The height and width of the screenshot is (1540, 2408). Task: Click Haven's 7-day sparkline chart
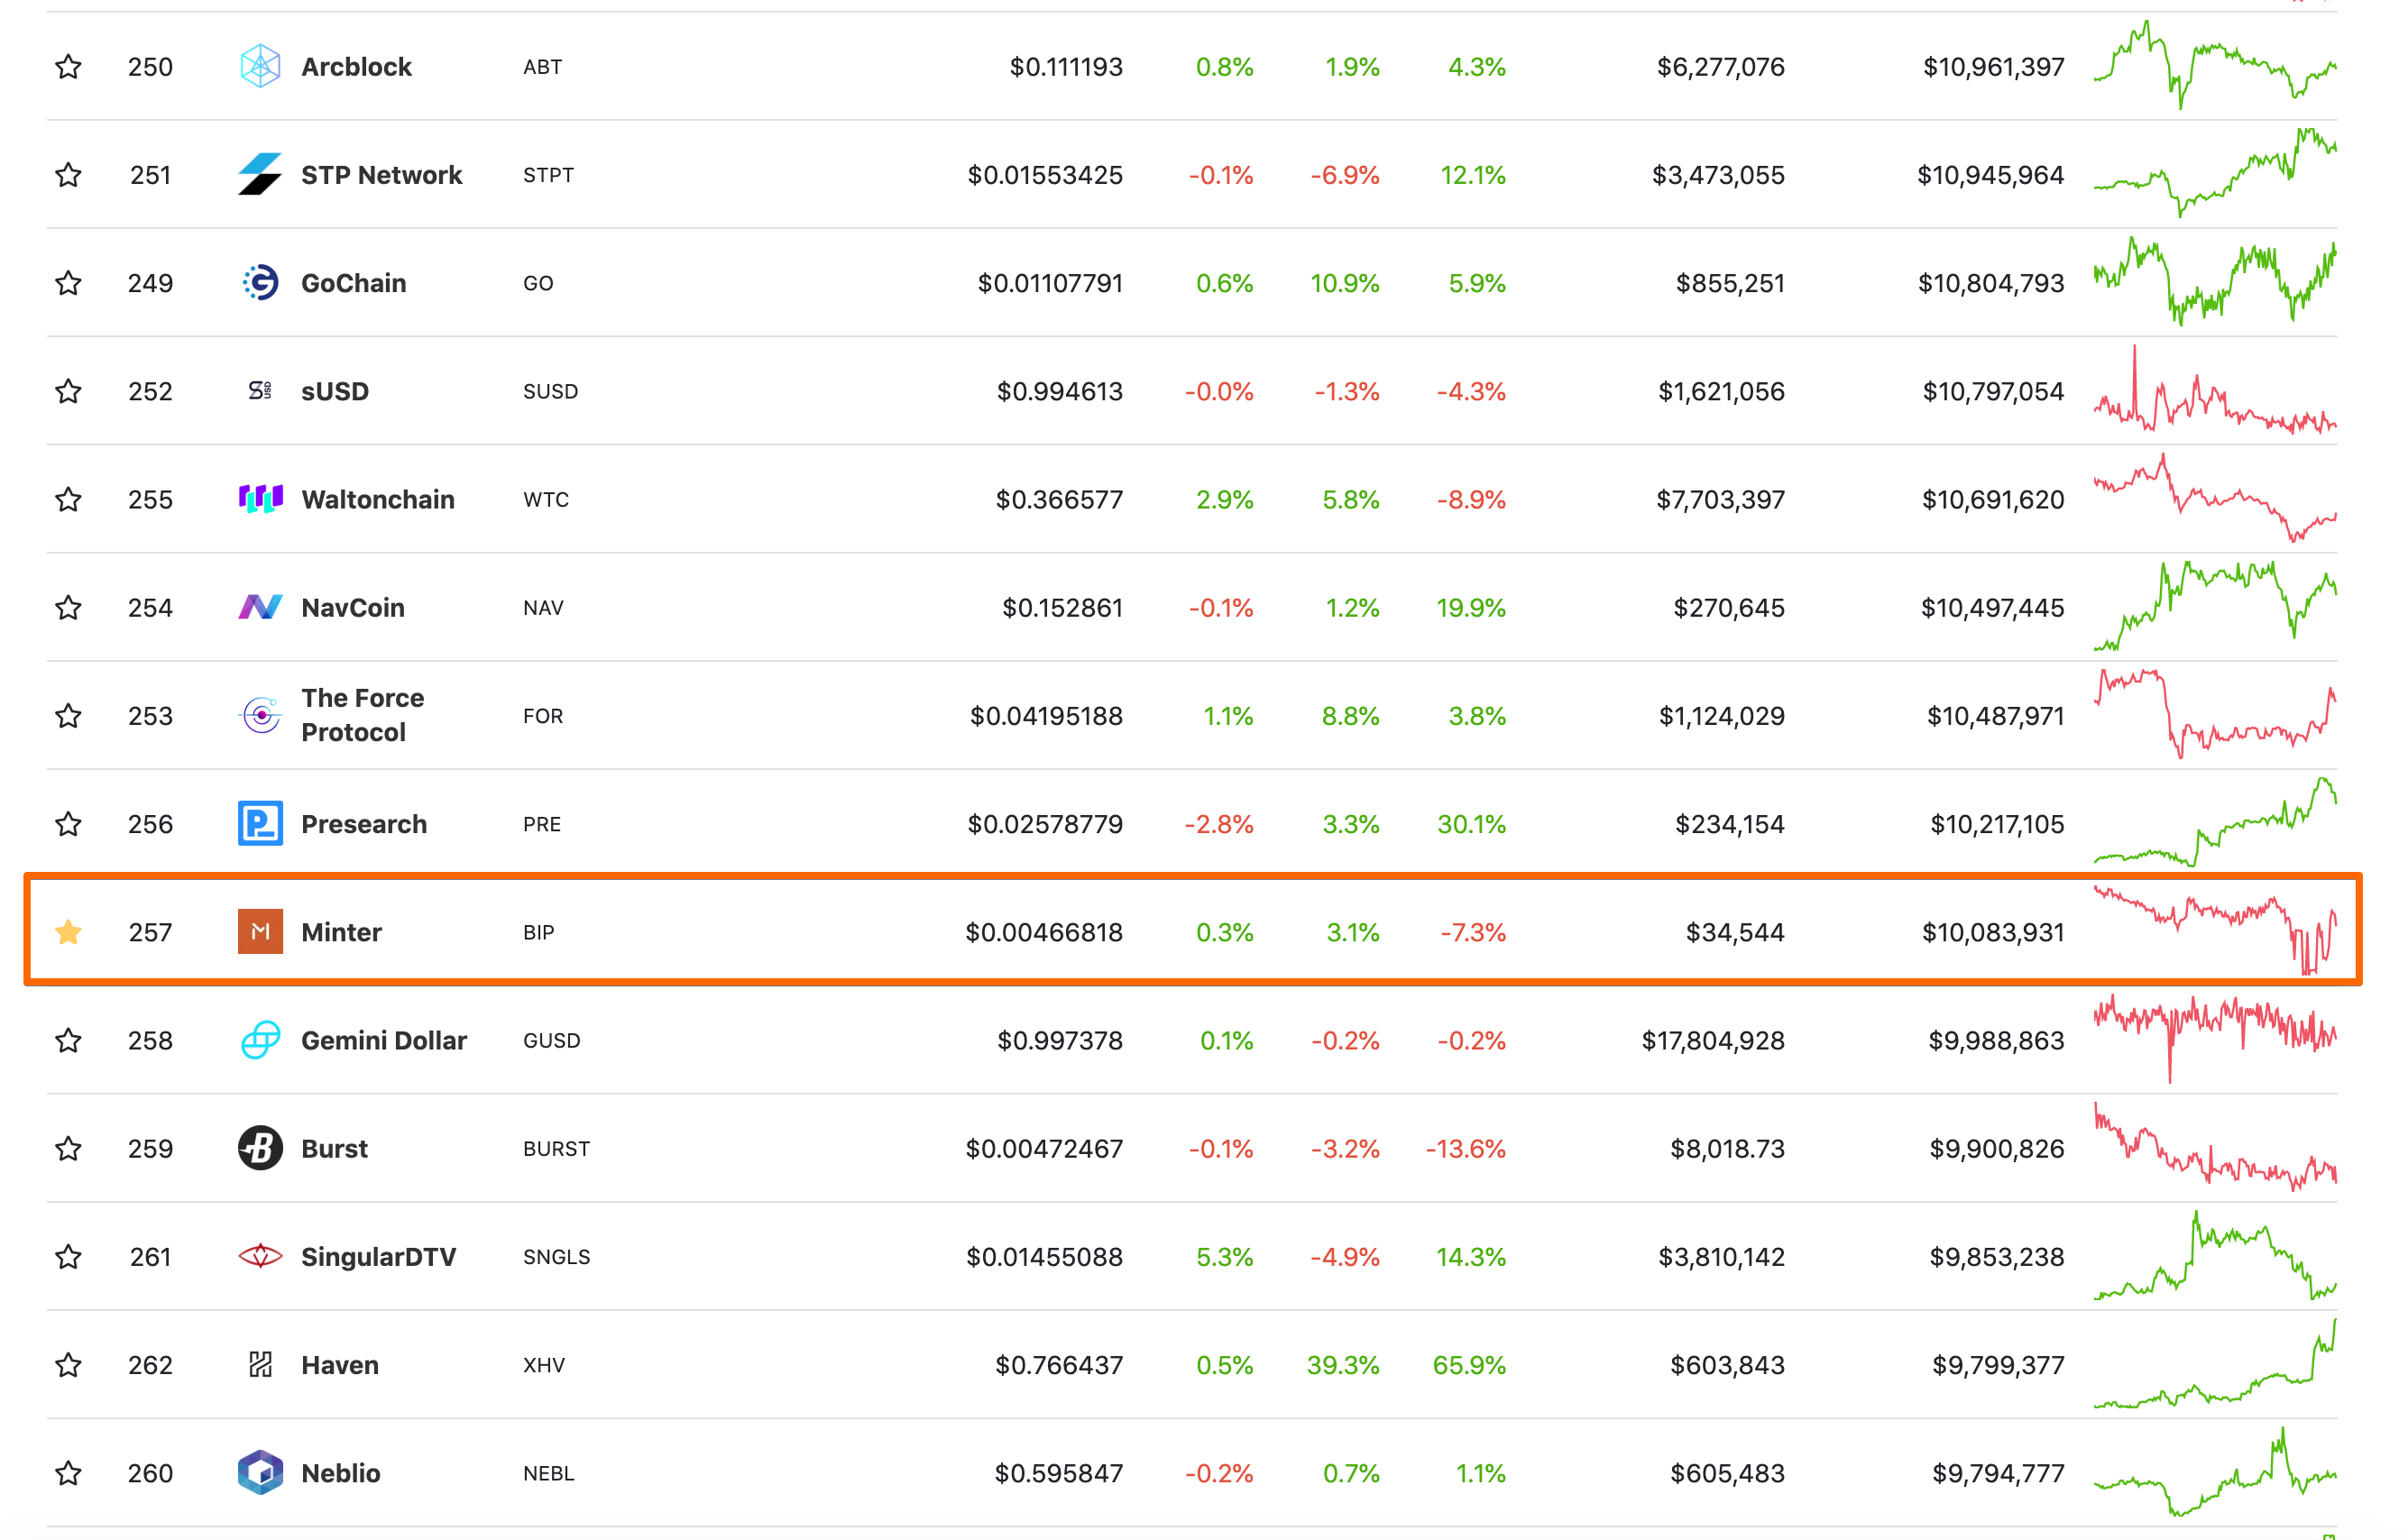click(x=2215, y=1364)
